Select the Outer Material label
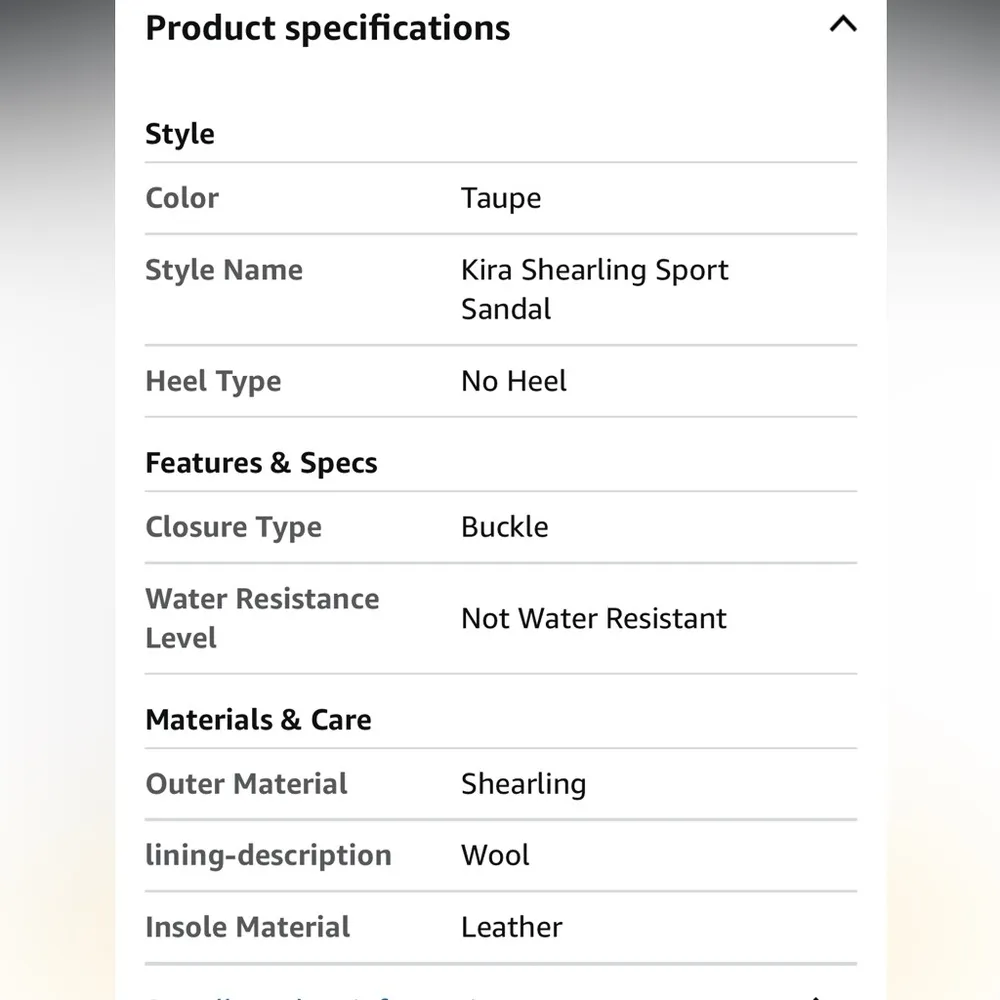The width and height of the screenshot is (1000, 1000). [247, 784]
